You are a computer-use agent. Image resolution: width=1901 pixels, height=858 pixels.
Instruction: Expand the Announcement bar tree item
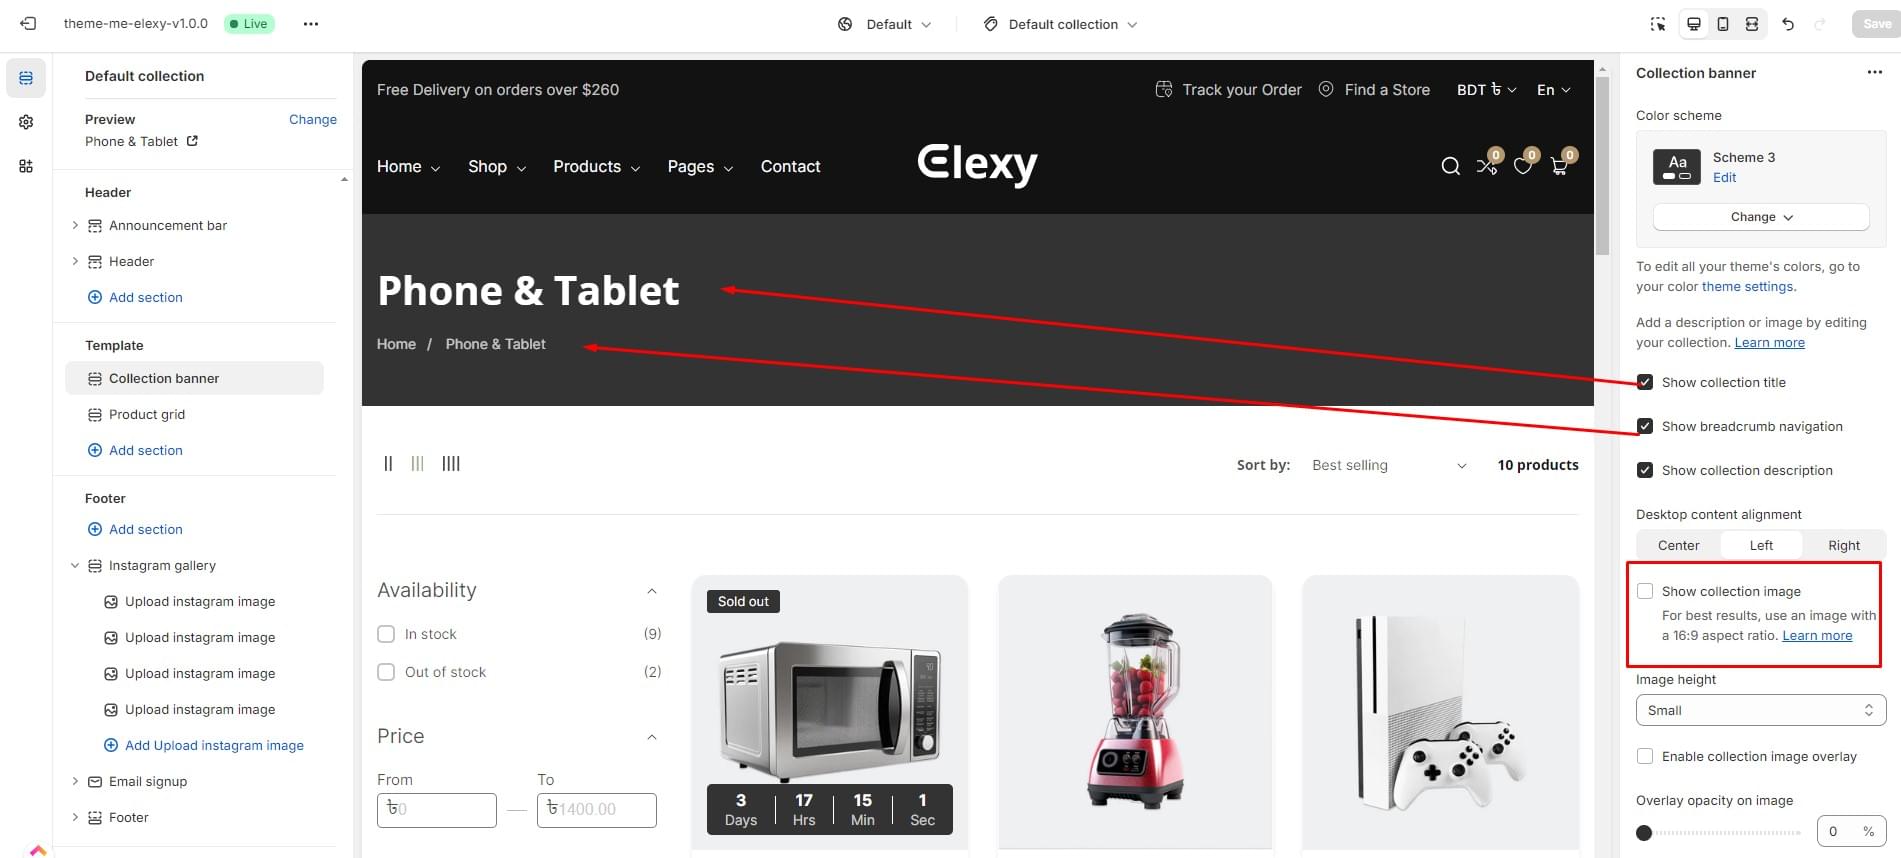75,225
